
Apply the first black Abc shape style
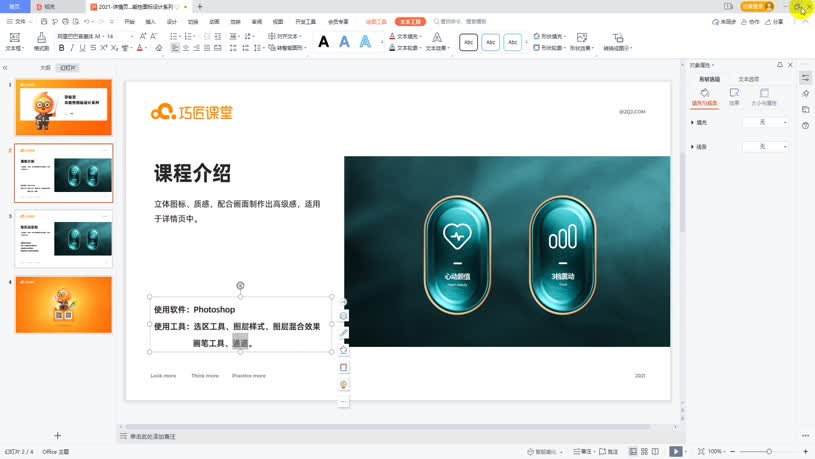(x=468, y=42)
